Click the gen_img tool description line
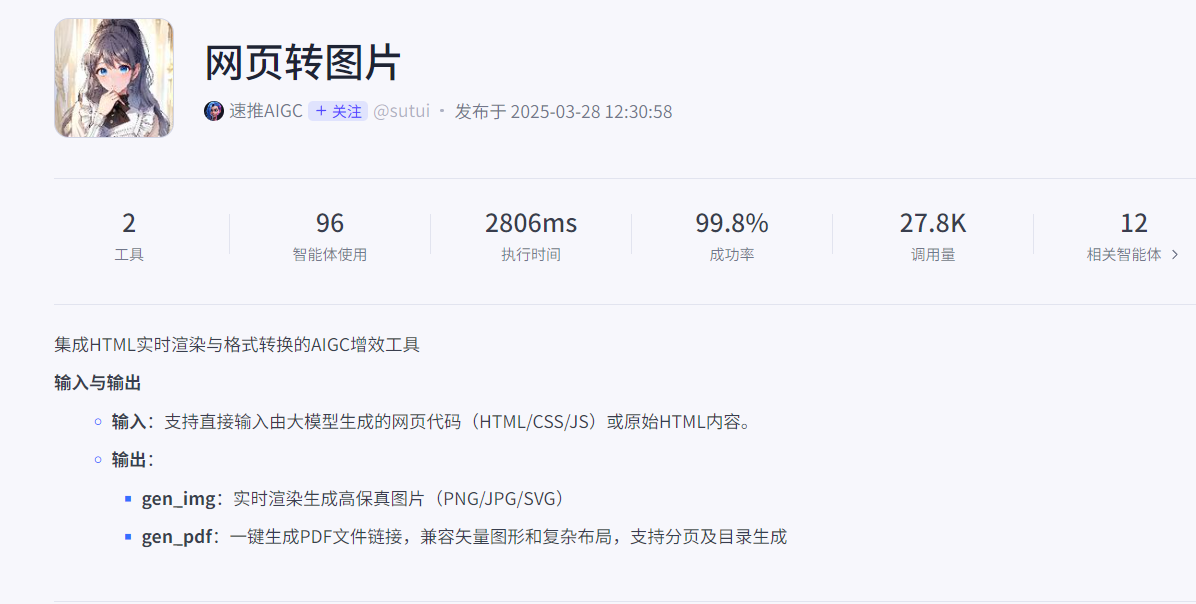 coord(355,499)
